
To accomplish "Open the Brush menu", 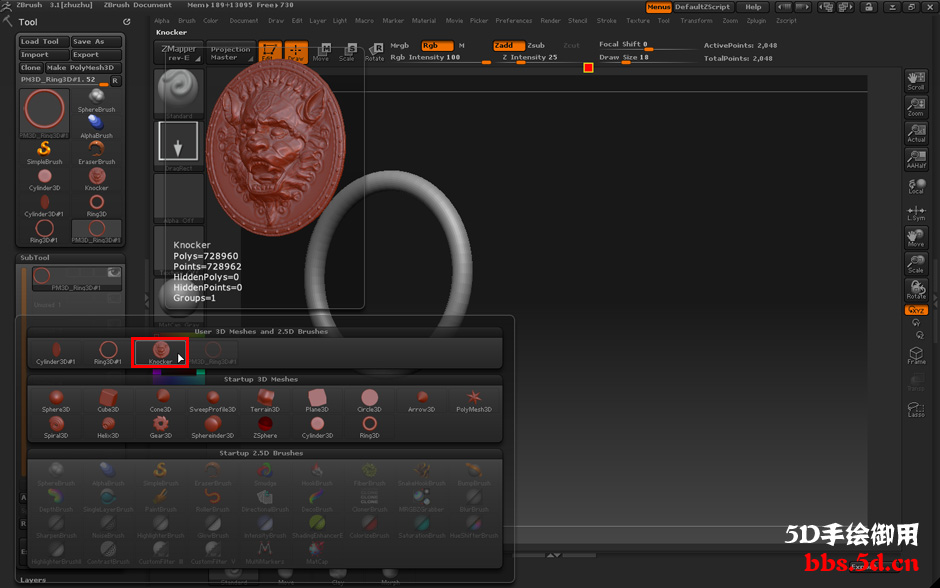I will (x=186, y=20).
